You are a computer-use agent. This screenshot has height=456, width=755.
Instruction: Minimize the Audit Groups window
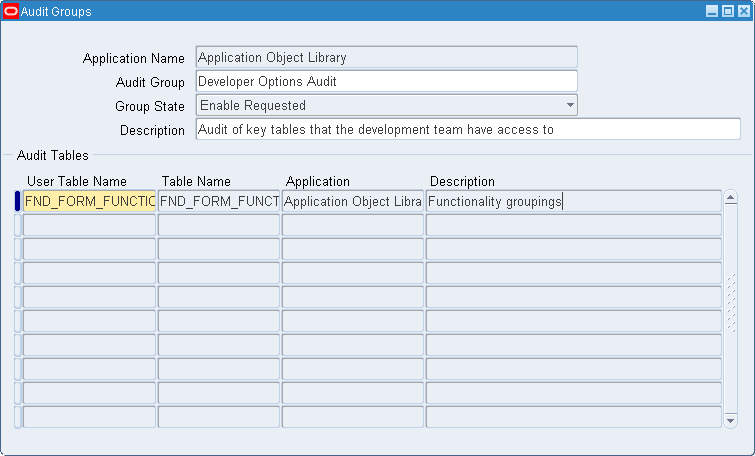(712, 11)
